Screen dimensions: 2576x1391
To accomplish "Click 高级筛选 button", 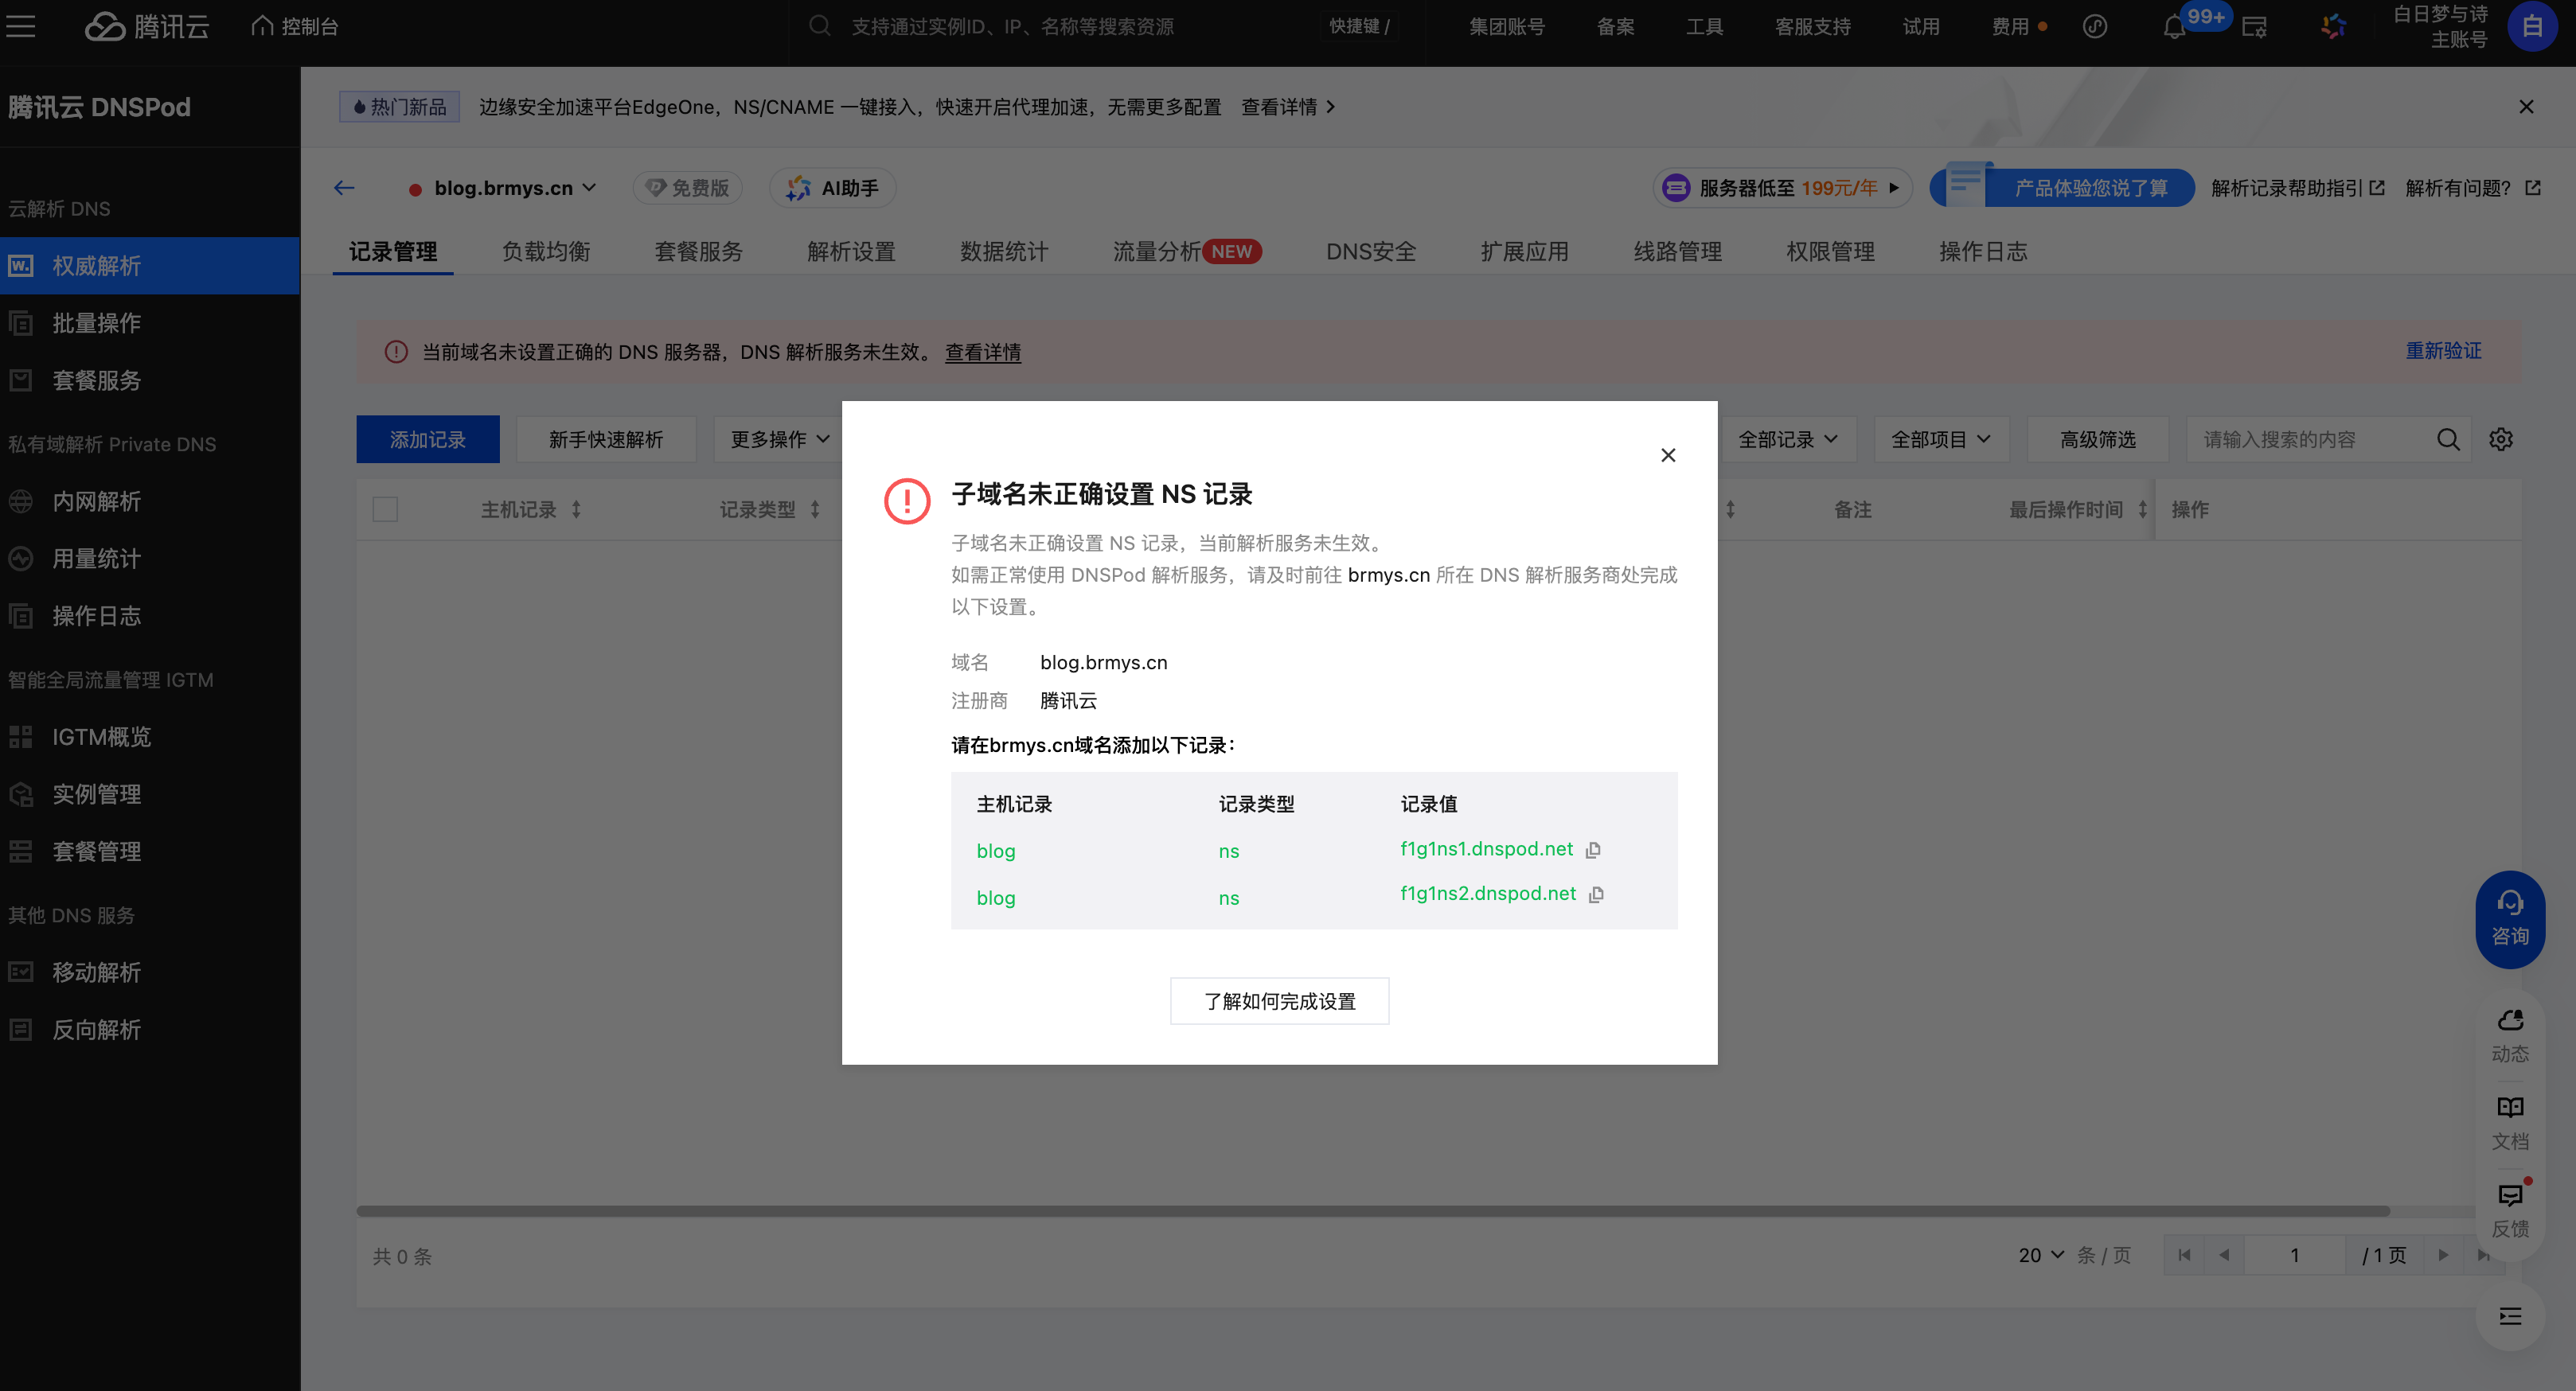I will (2097, 439).
